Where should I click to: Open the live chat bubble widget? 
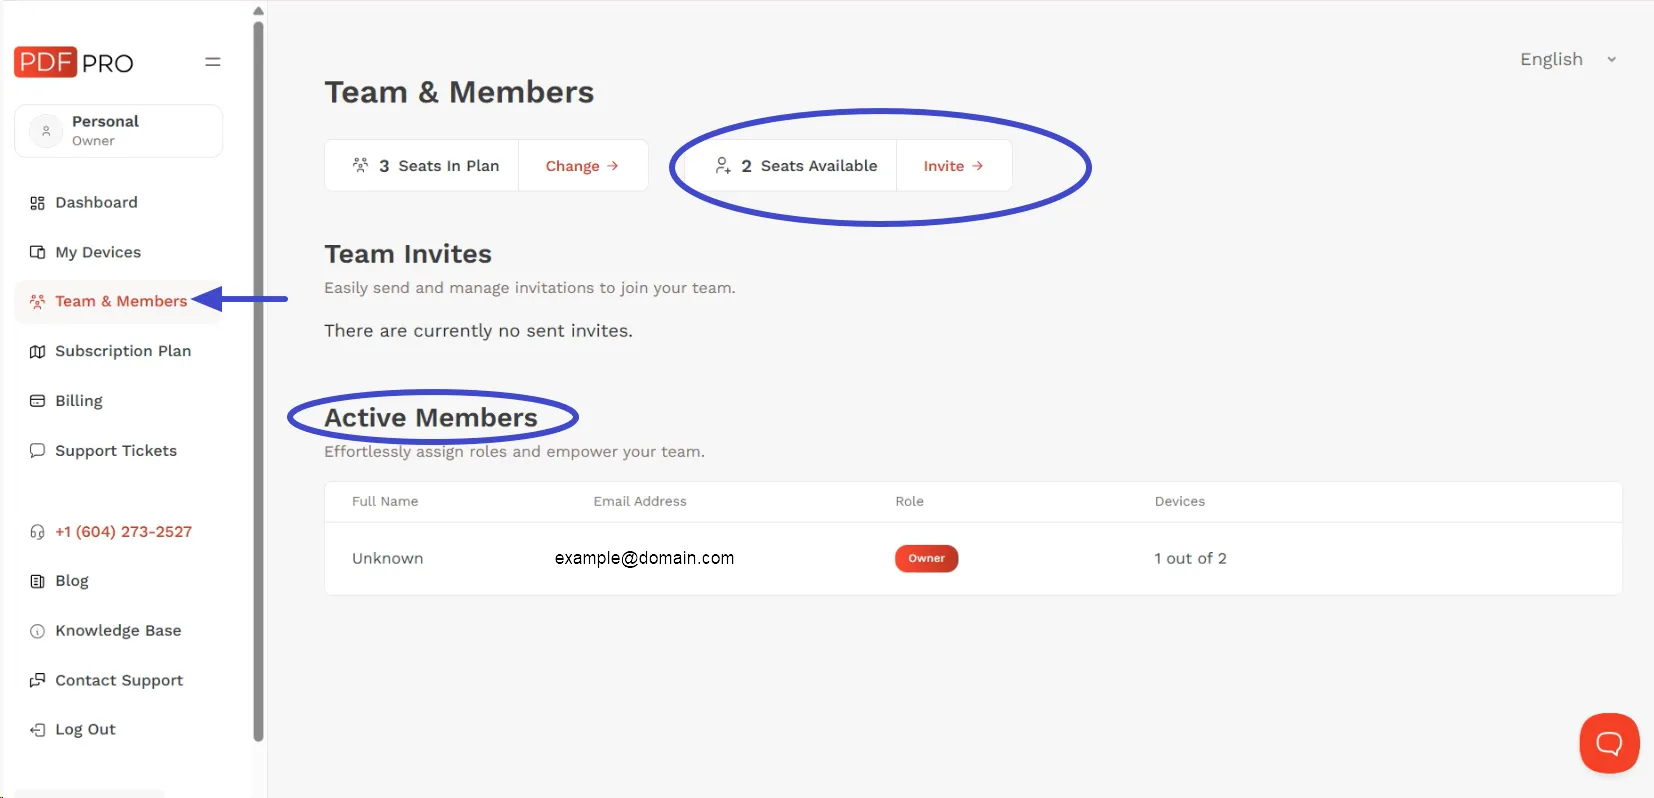coord(1609,743)
